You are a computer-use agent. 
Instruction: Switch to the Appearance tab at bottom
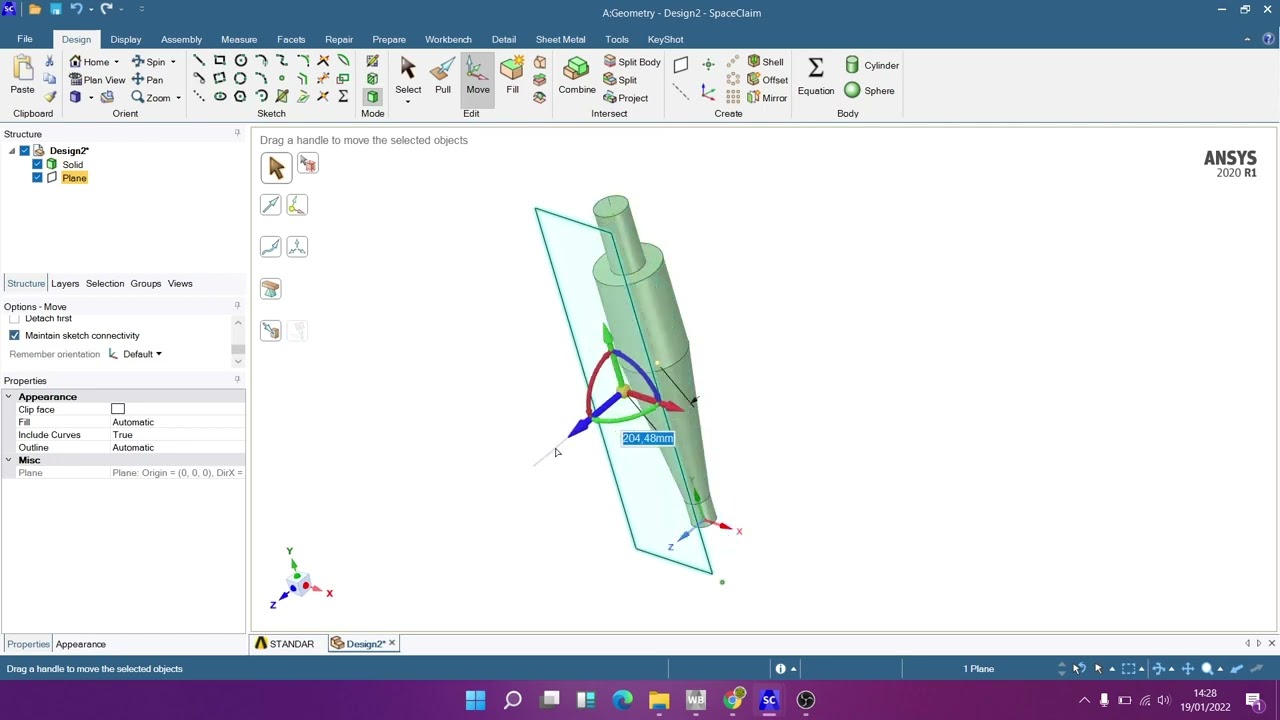81,644
